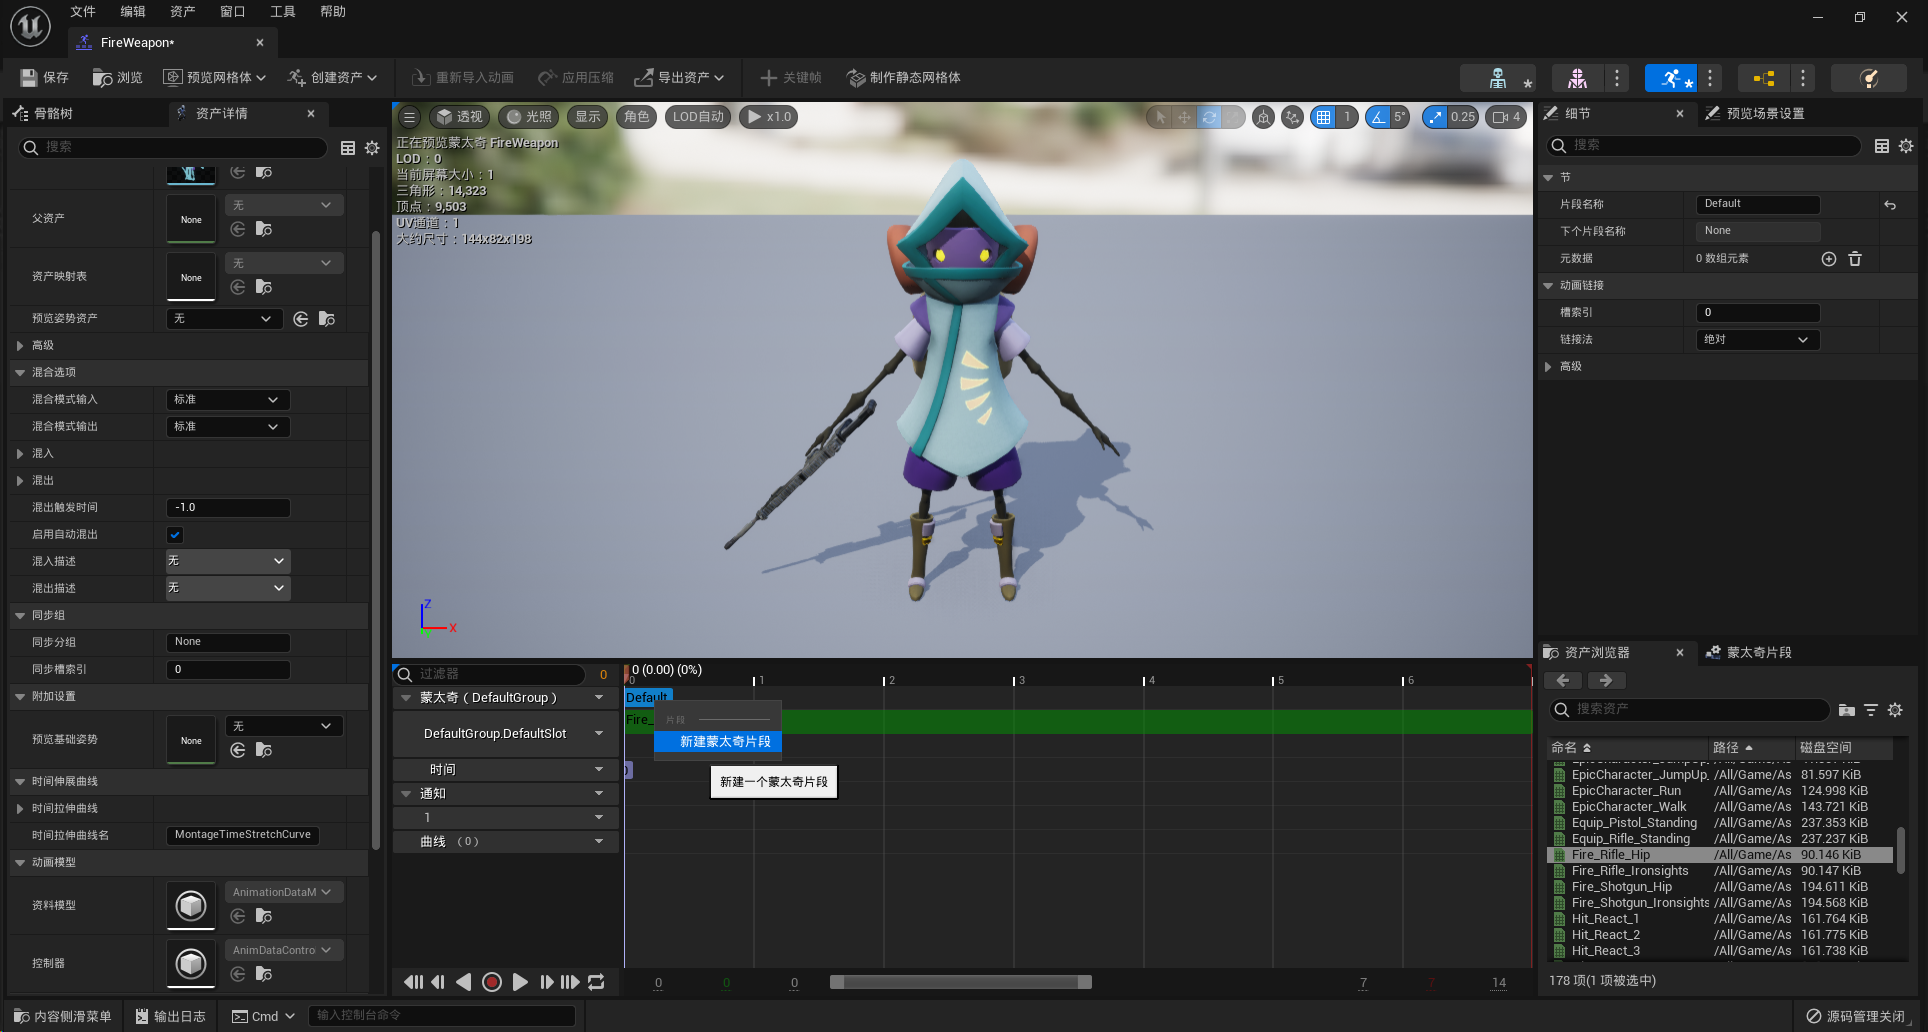Reset 片段名称 to default arrow
The height and width of the screenshot is (1032, 1928).
coord(1890,205)
